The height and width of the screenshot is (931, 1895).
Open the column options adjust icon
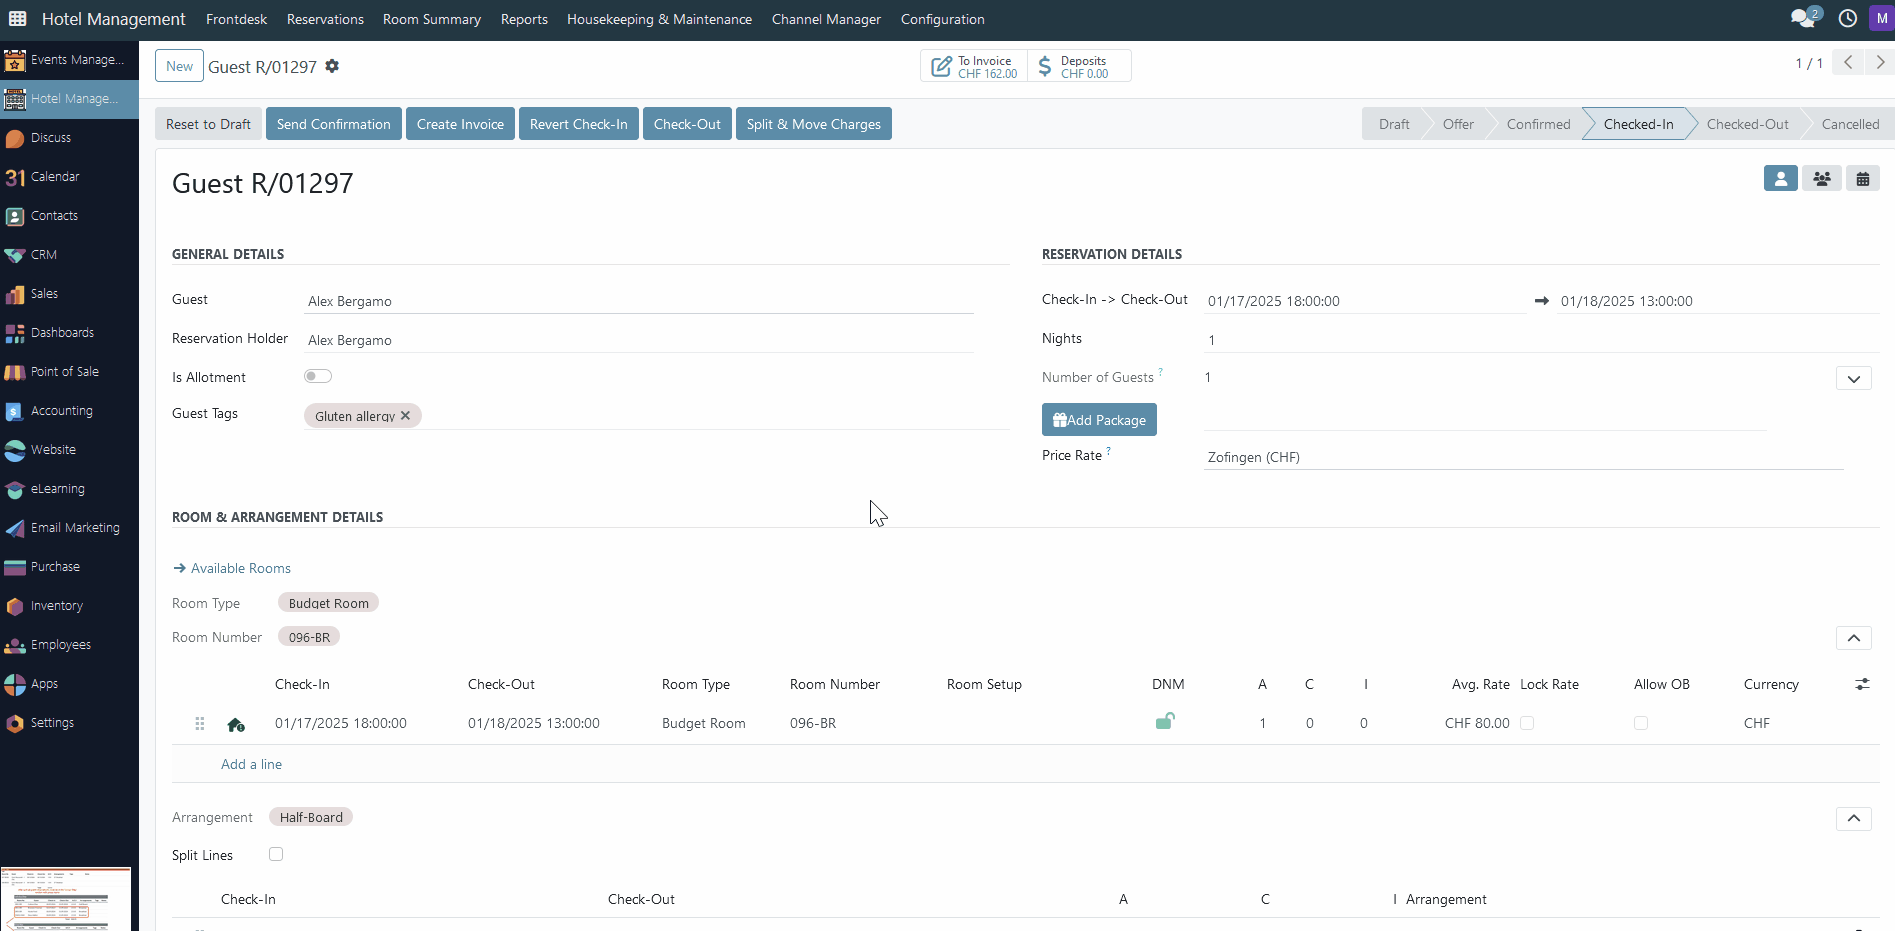click(1862, 684)
